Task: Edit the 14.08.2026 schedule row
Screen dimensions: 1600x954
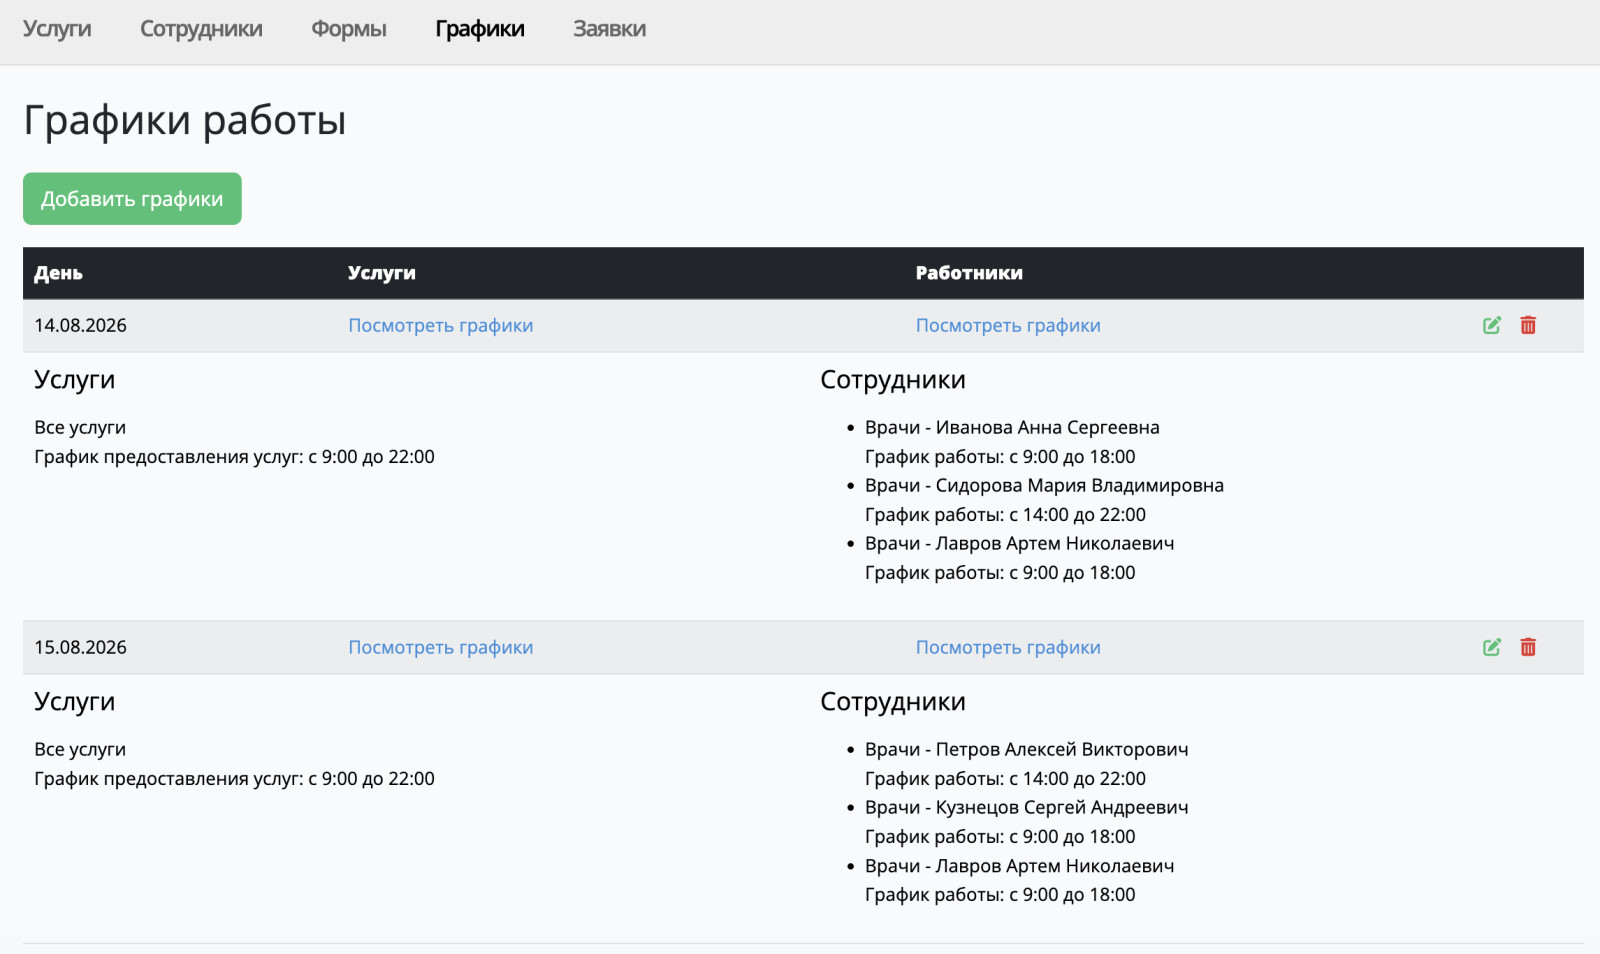Action: pos(1492,325)
